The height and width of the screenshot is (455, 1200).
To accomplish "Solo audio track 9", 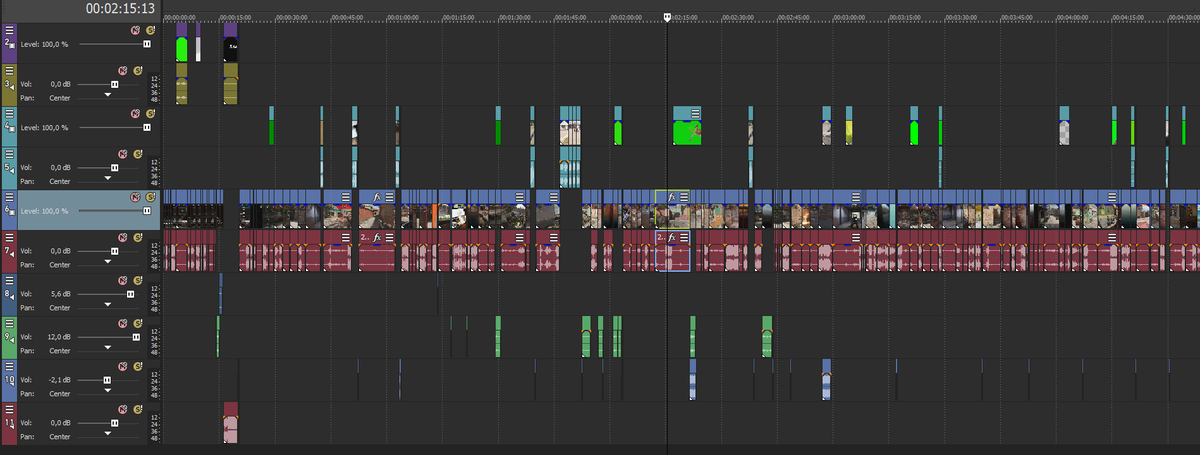I will (x=137, y=323).
